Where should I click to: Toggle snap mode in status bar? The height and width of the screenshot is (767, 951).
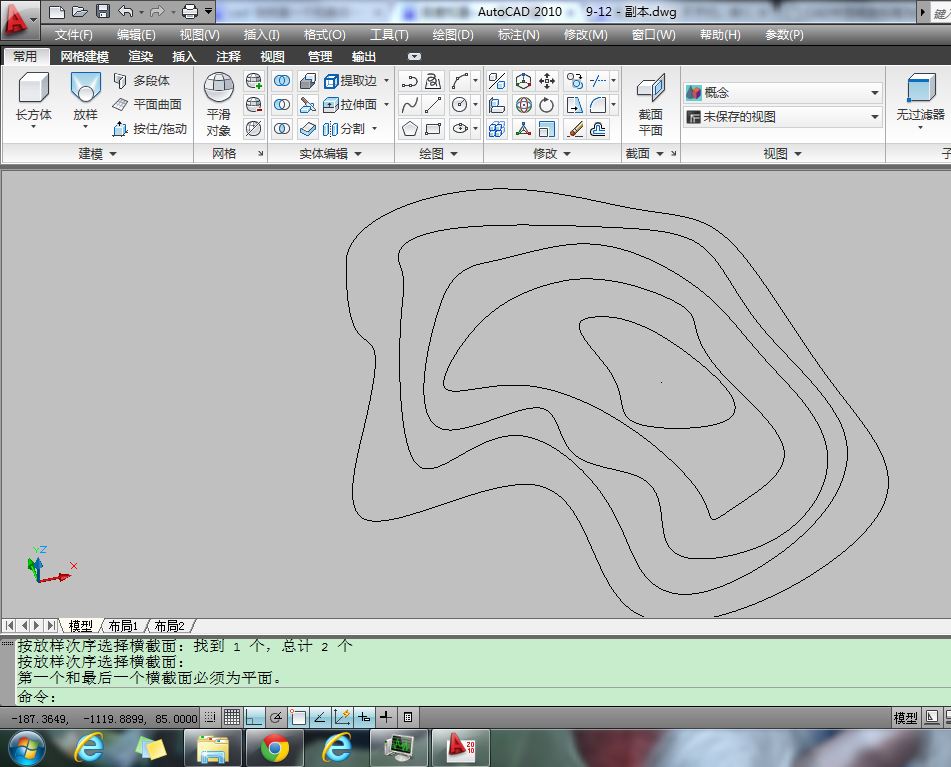point(210,718)
